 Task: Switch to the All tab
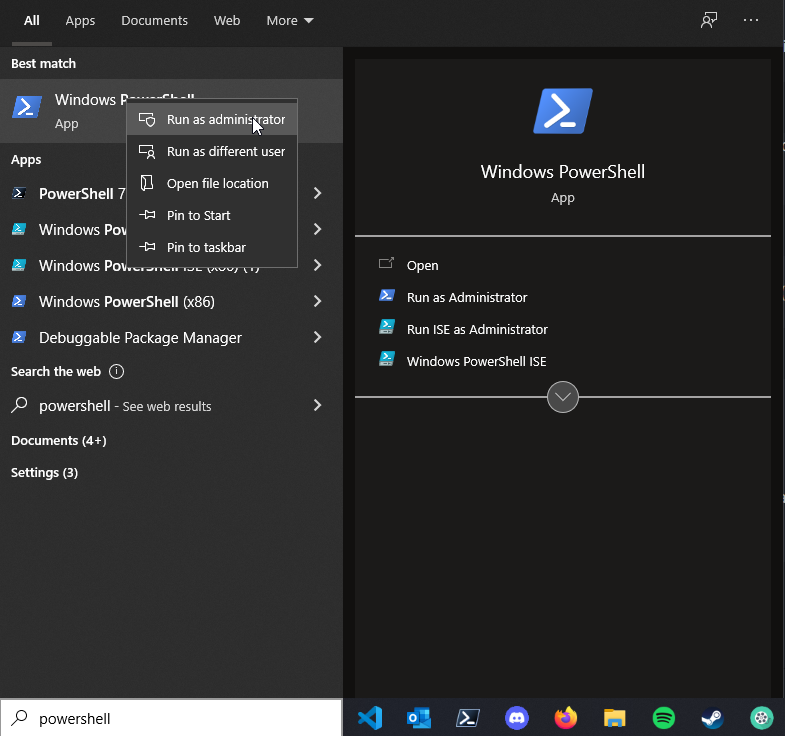point(32,21)
